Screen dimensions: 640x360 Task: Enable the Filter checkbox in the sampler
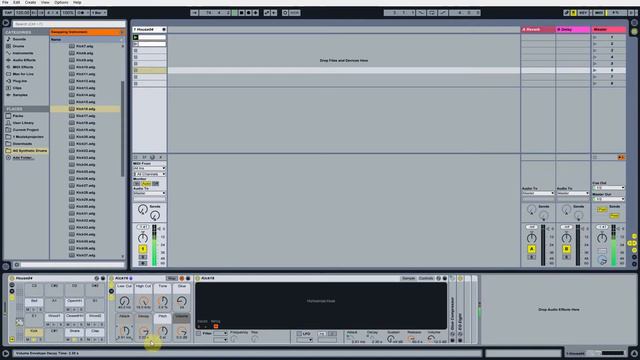[x=199, y=334]
